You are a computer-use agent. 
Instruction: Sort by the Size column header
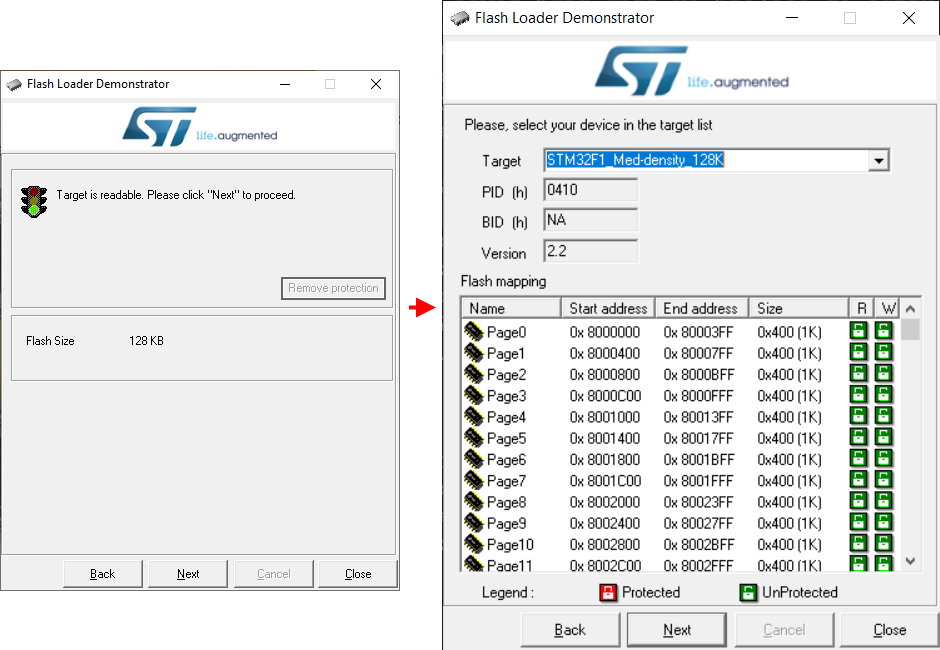point(799,308)
